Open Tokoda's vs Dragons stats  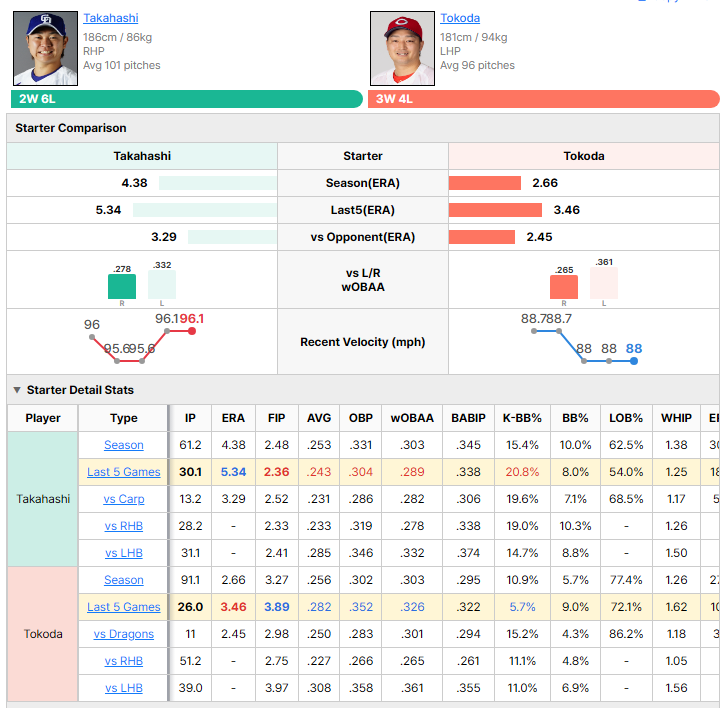click(124, 634)
